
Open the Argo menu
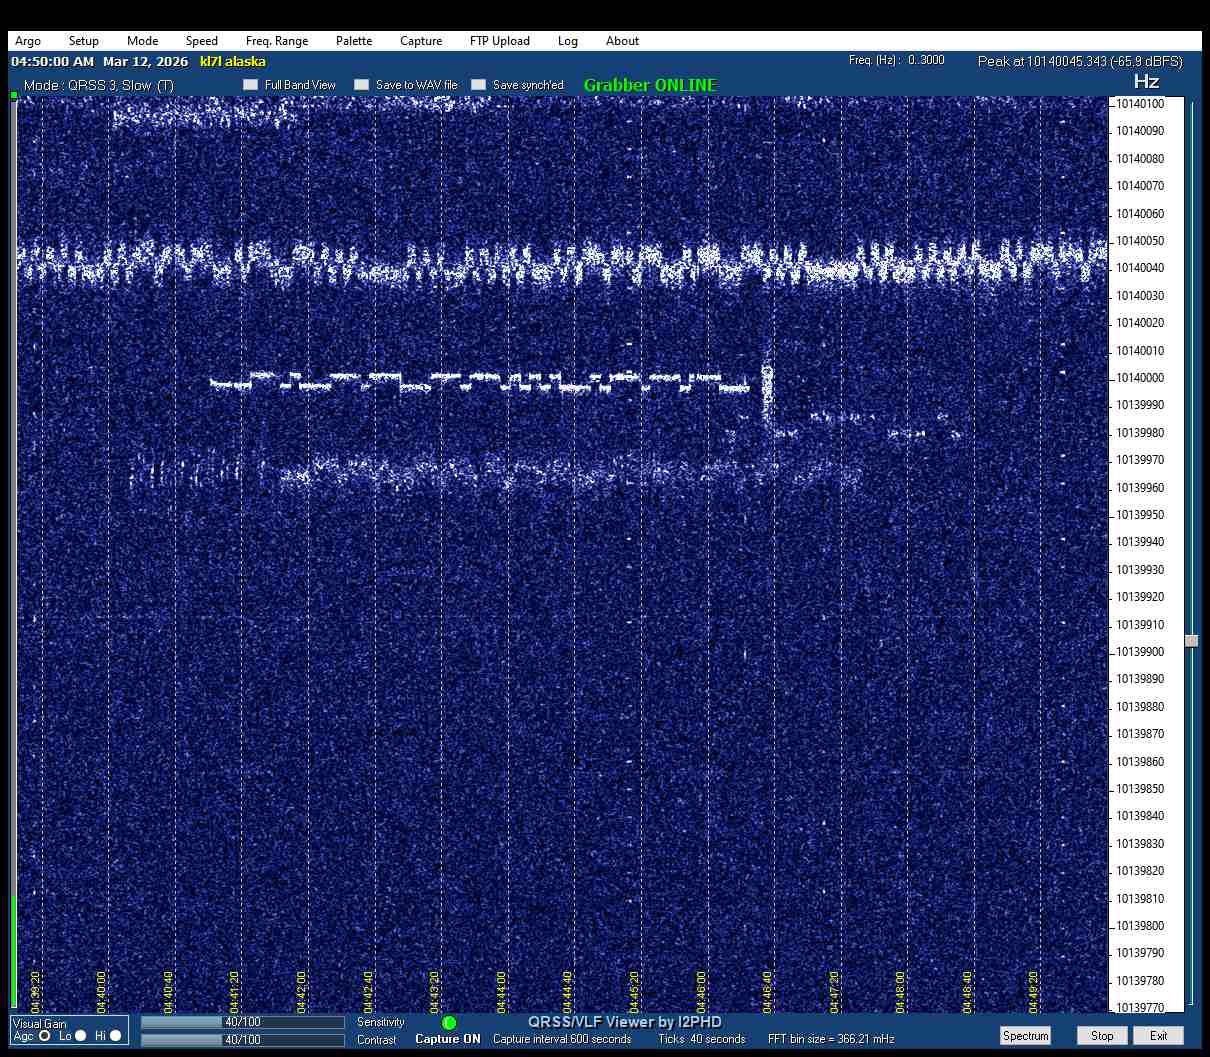click(x=28, y=41)
